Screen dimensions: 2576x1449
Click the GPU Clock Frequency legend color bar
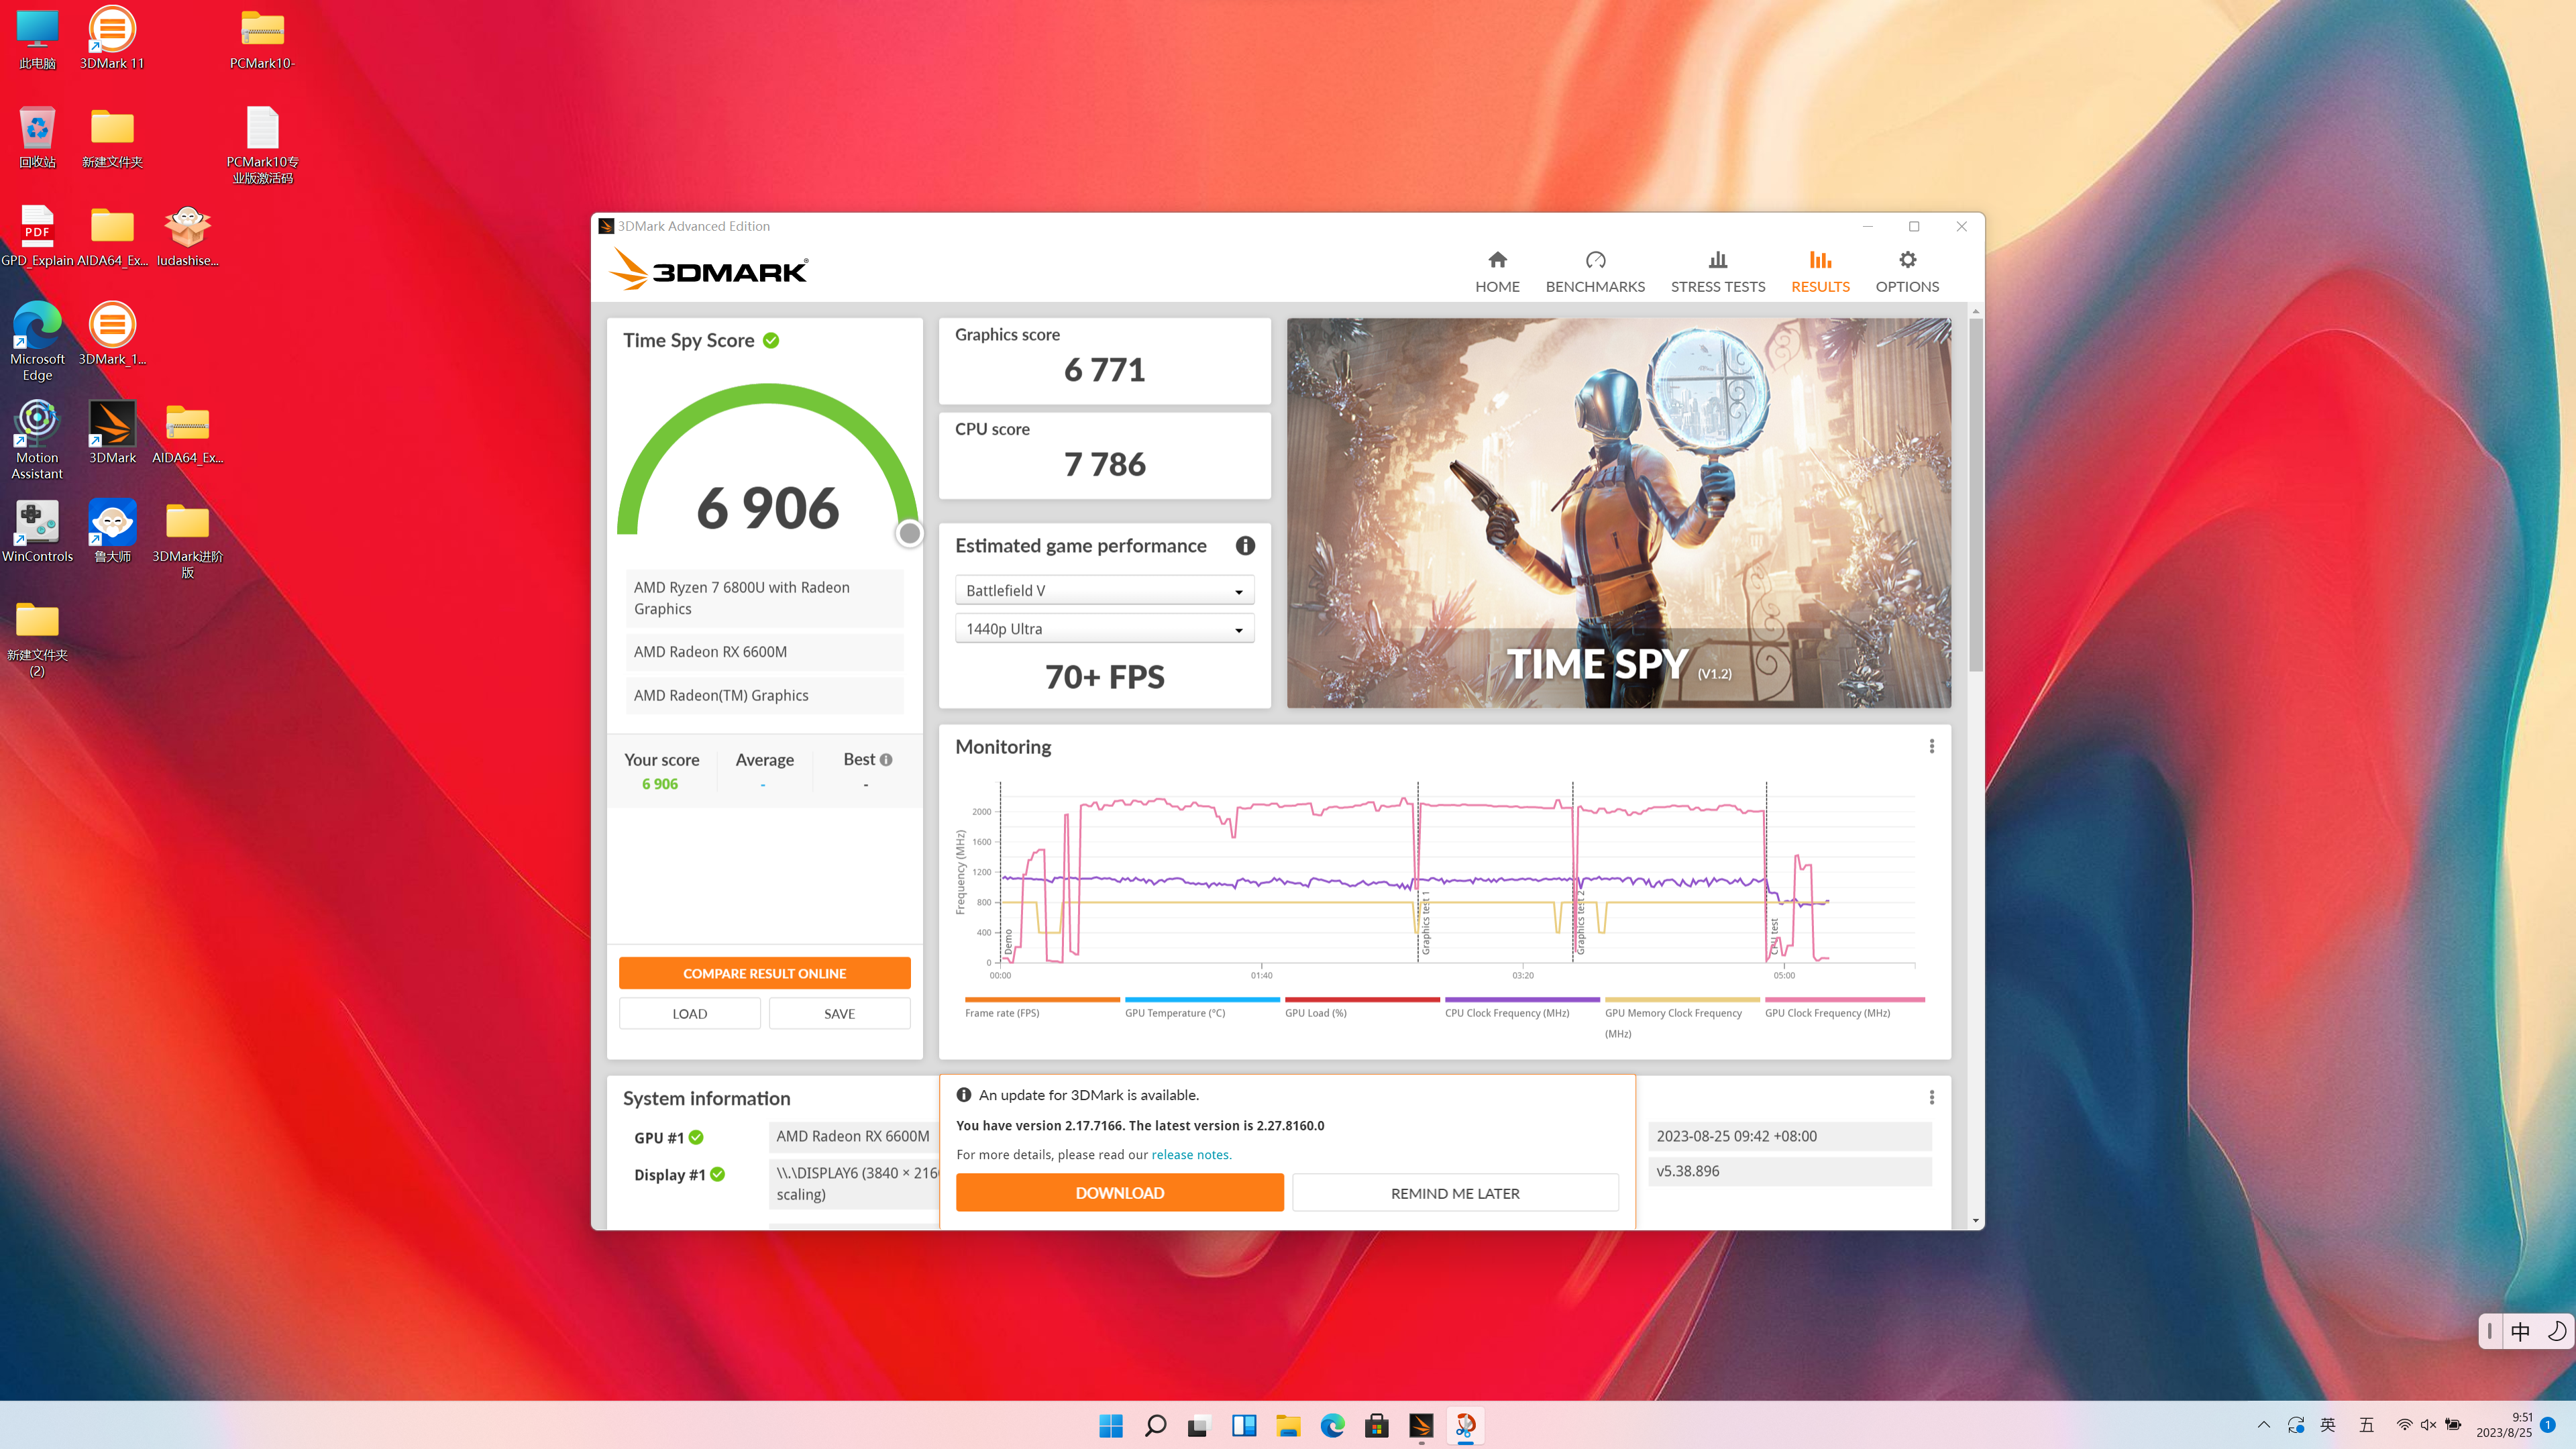(x=1844, y=999)
